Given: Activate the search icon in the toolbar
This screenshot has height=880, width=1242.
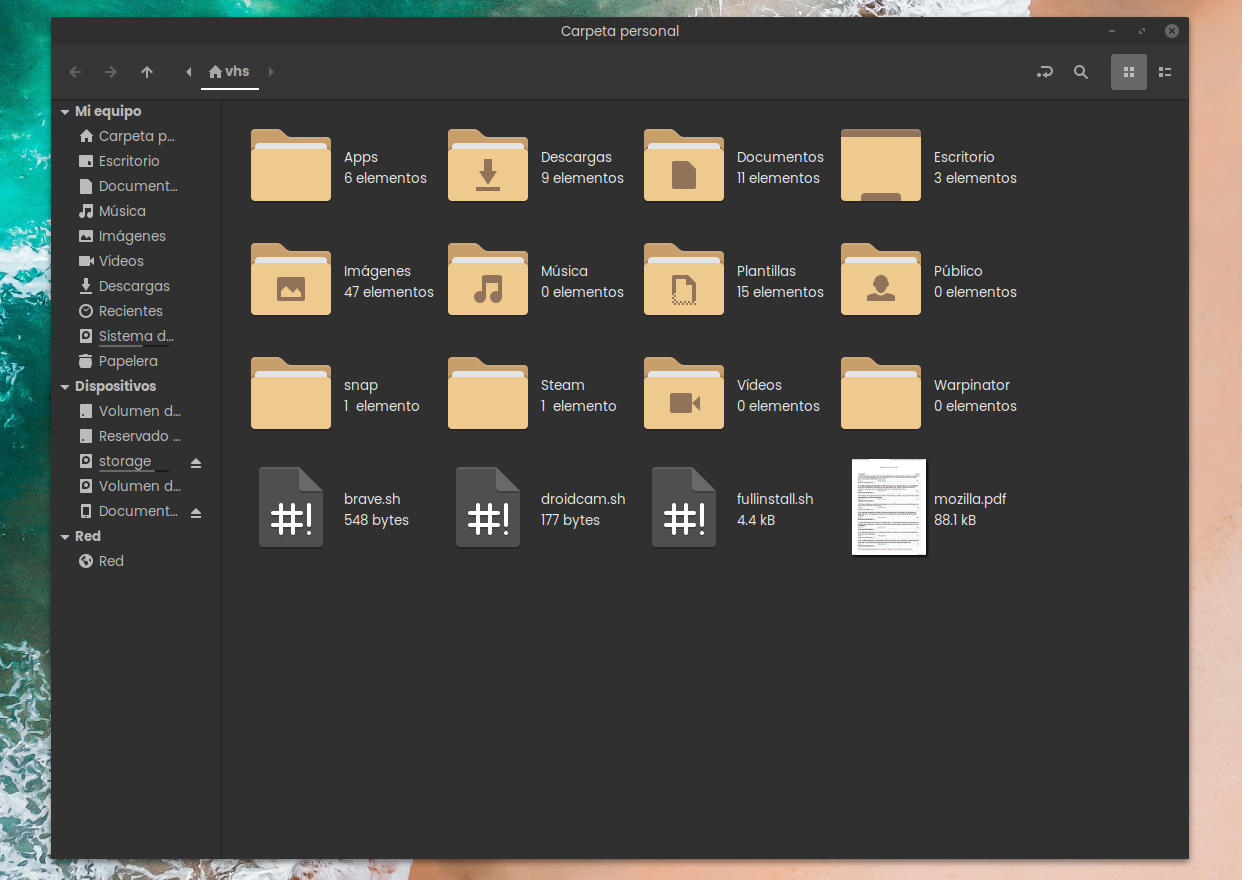Looking at the screenshot, I should (x=1081, y=71).
